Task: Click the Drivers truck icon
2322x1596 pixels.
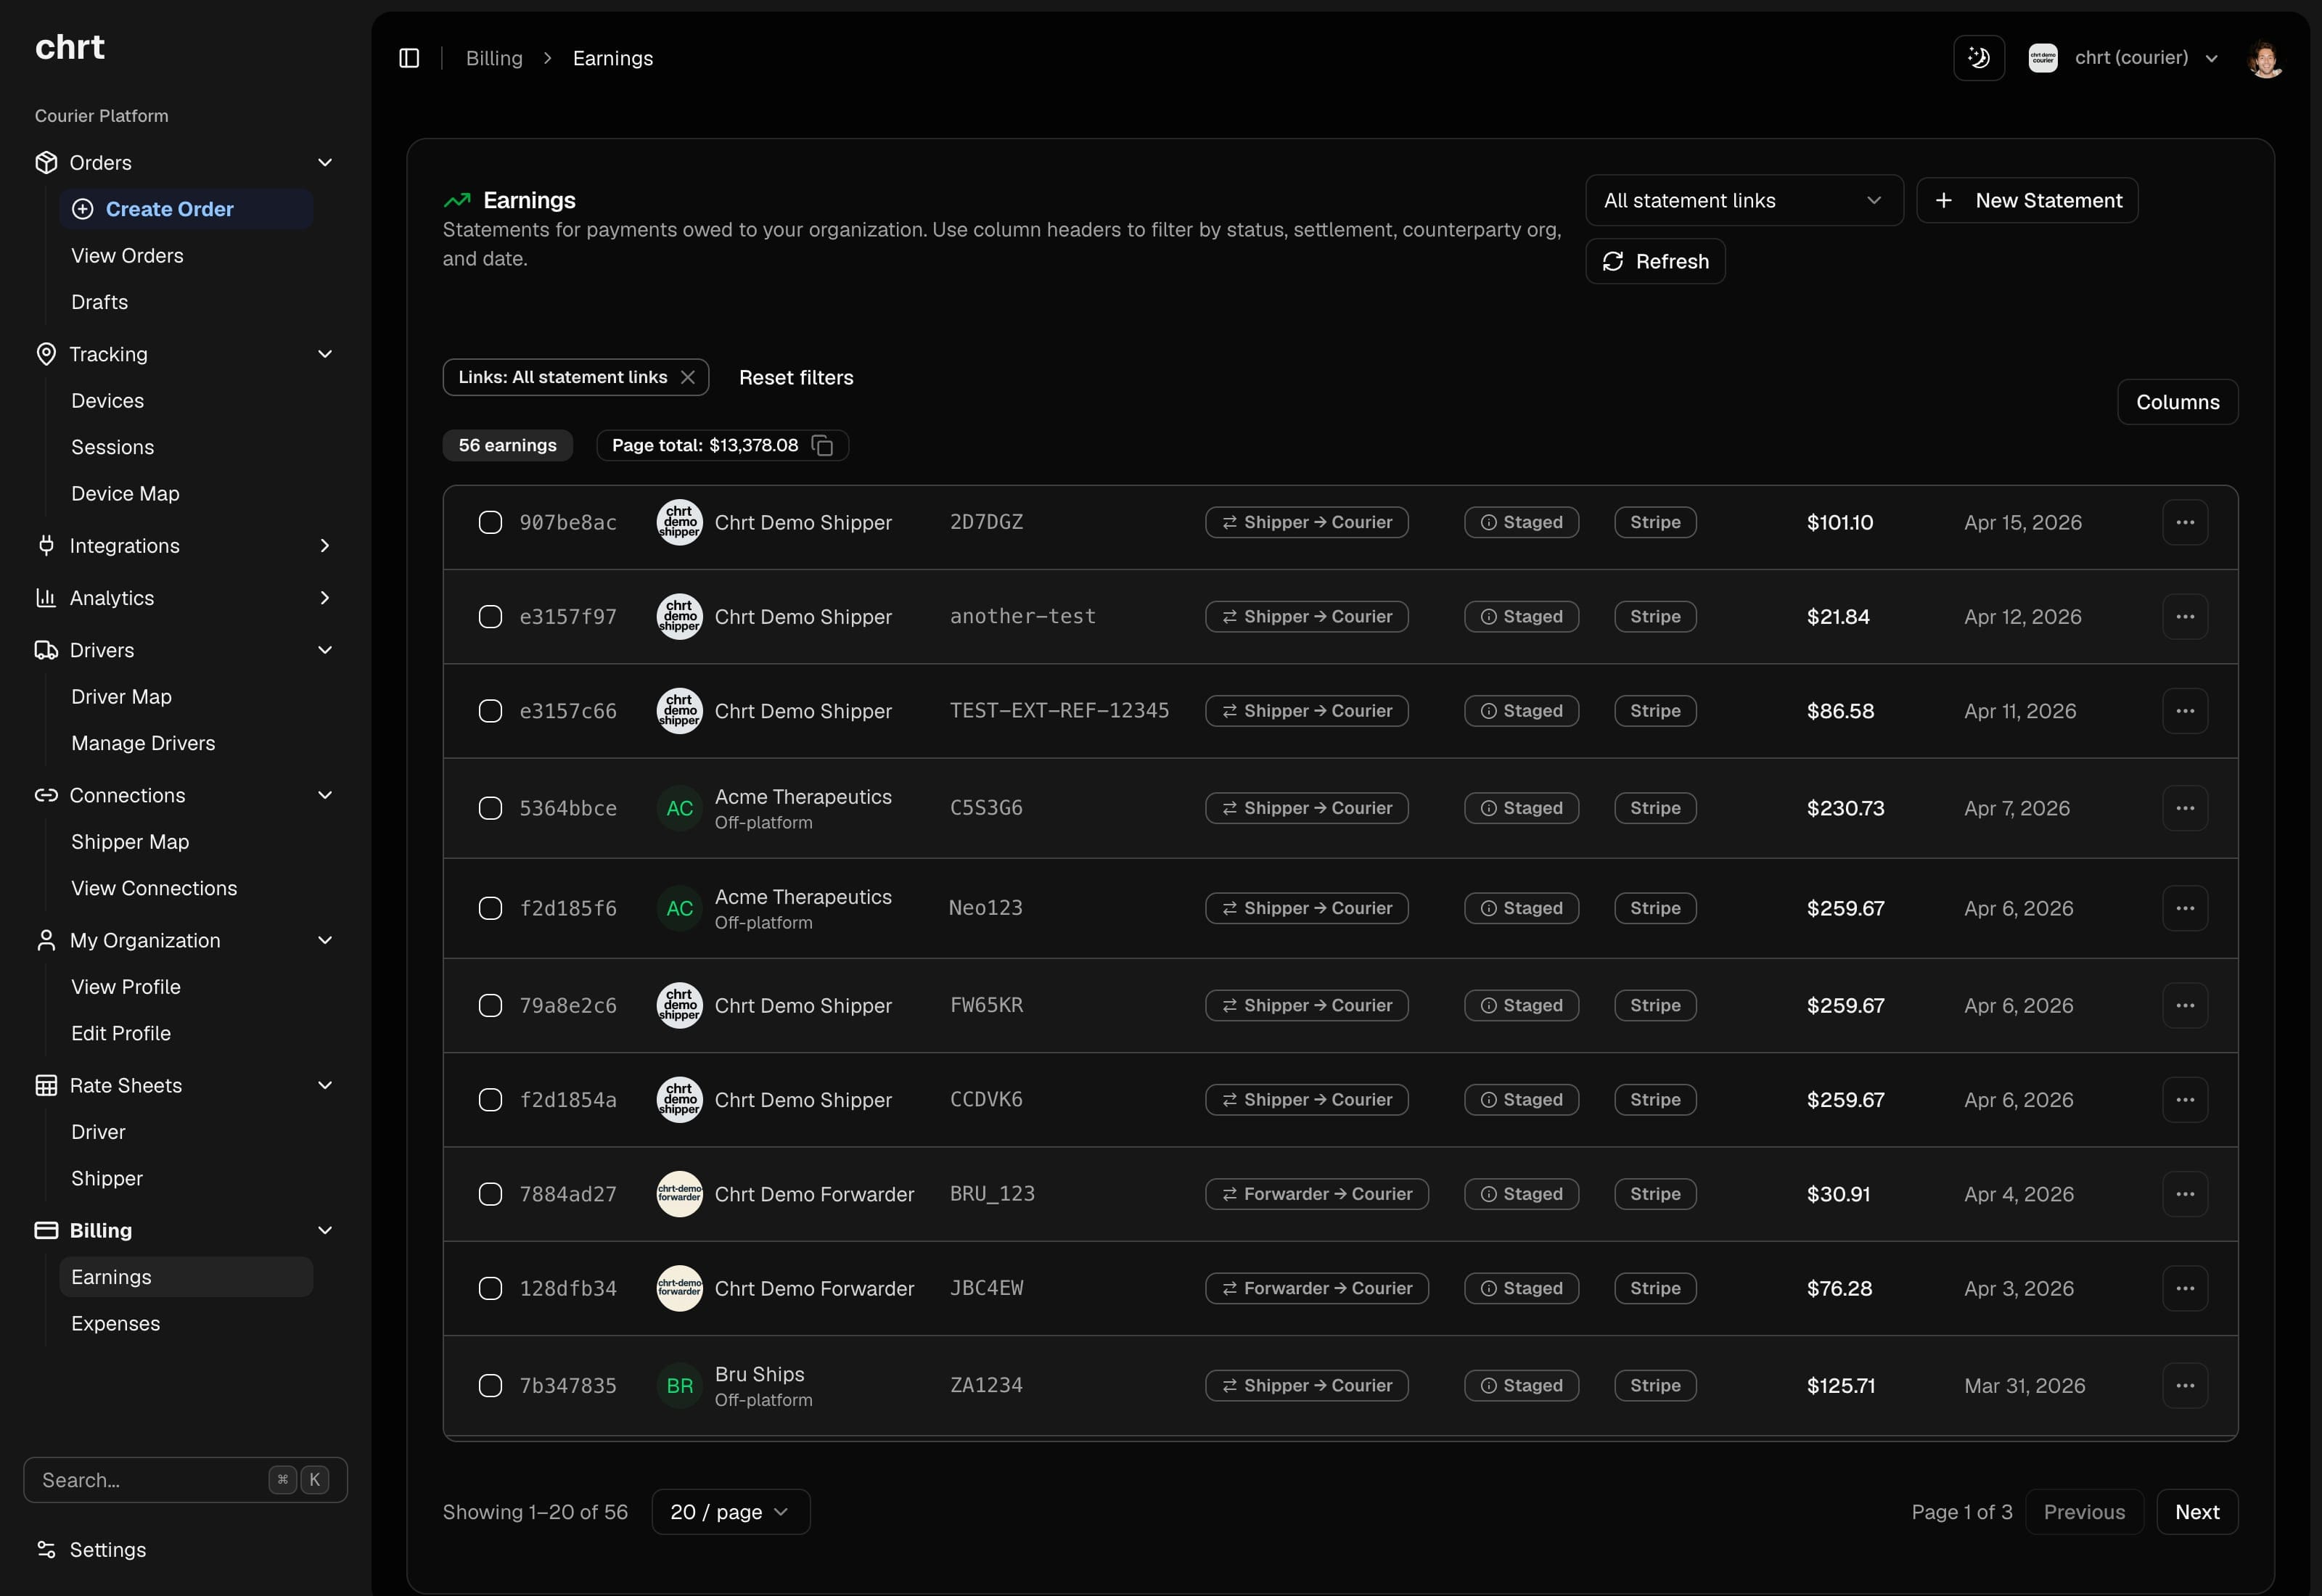Action: 46,650
